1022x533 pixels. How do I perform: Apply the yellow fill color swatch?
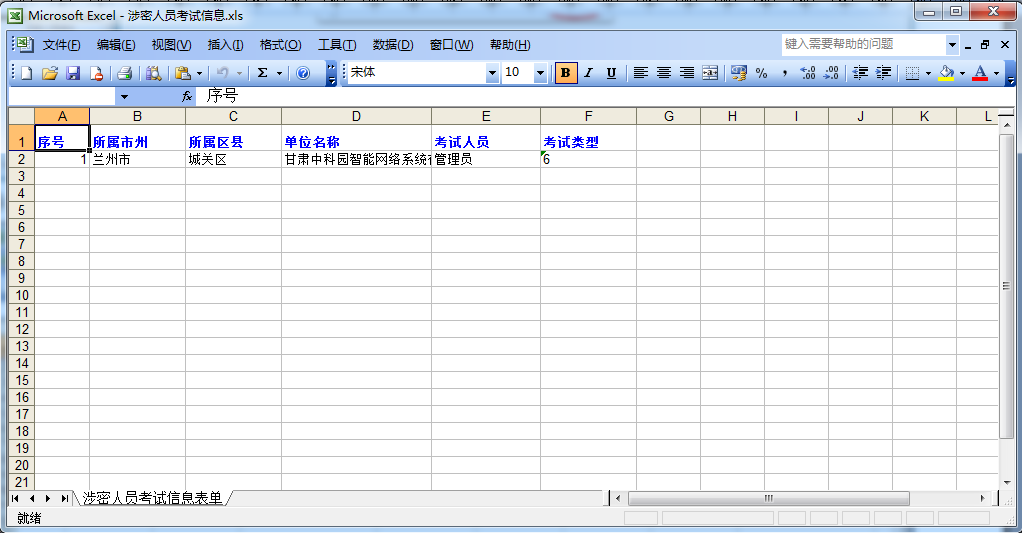946,73
